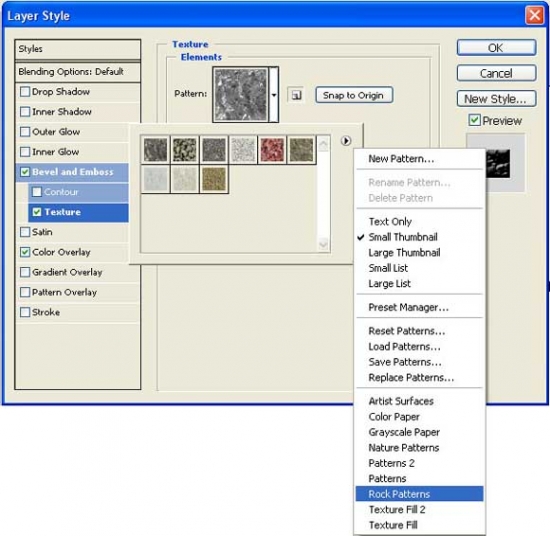Load the Artist Surfaces pattern set
This screenshot has height=536, width=550.
420,401
